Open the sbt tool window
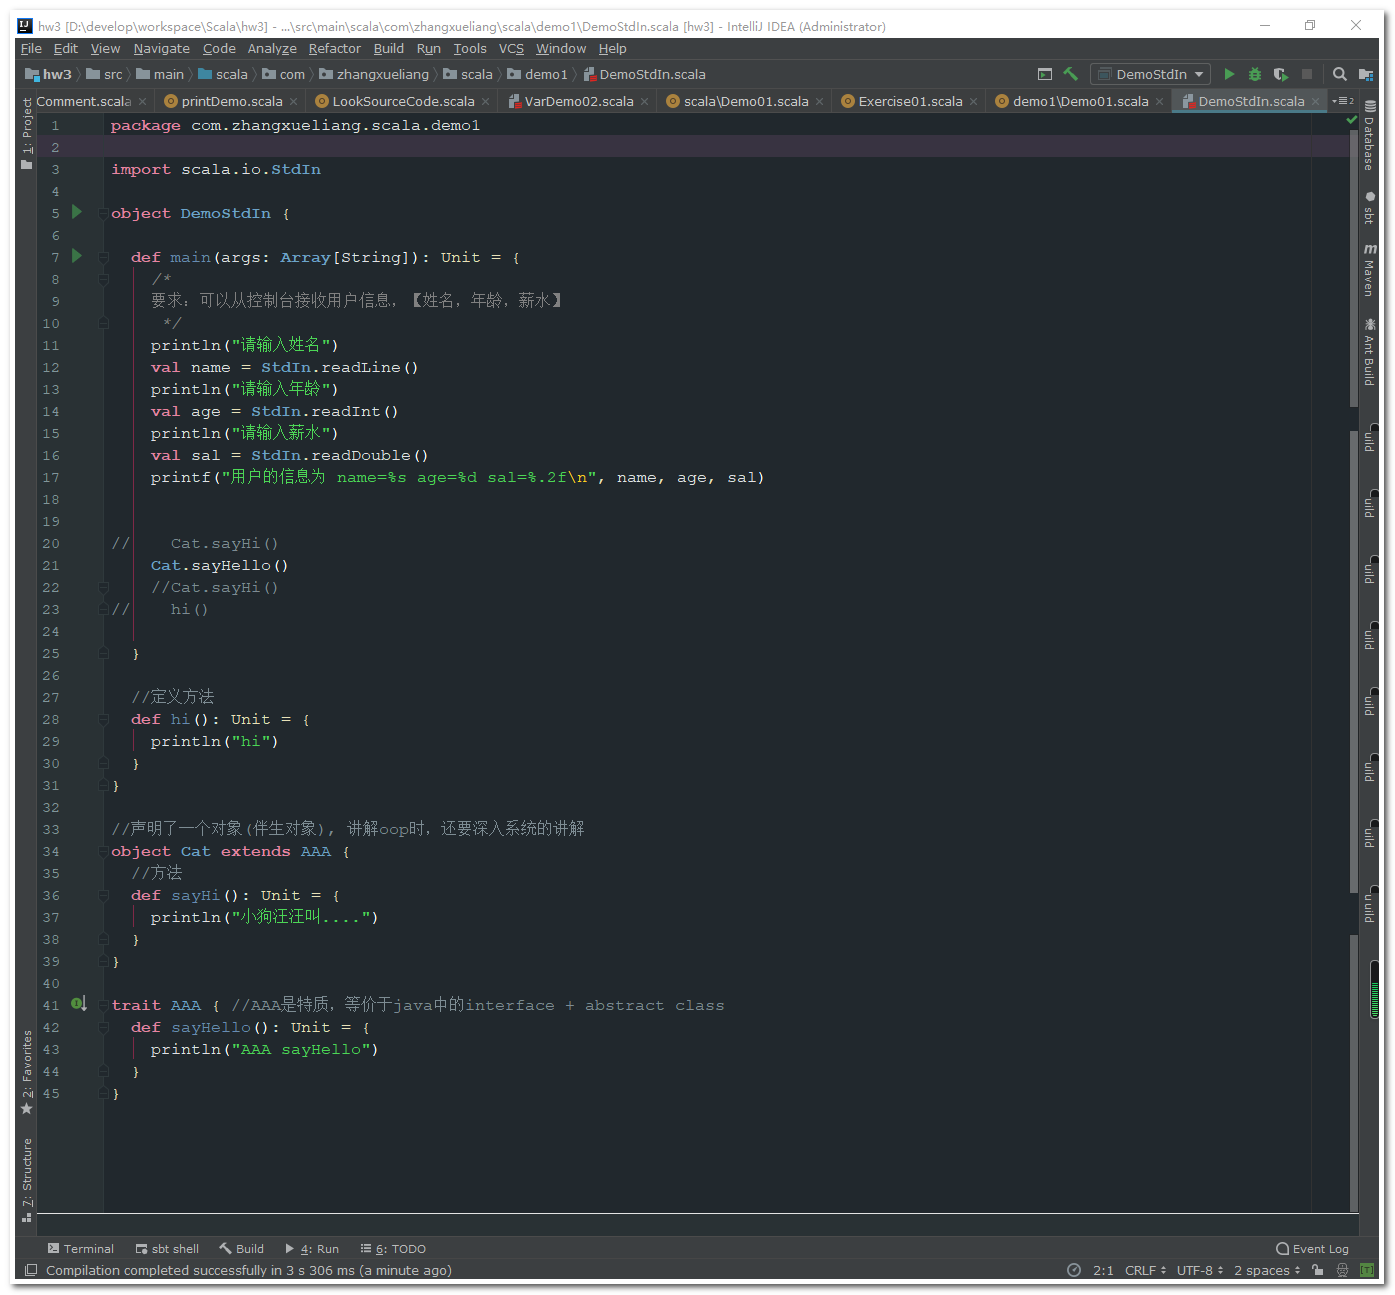The height and width of the screenshot is (1295, 1395). [x=1370, y=208]
